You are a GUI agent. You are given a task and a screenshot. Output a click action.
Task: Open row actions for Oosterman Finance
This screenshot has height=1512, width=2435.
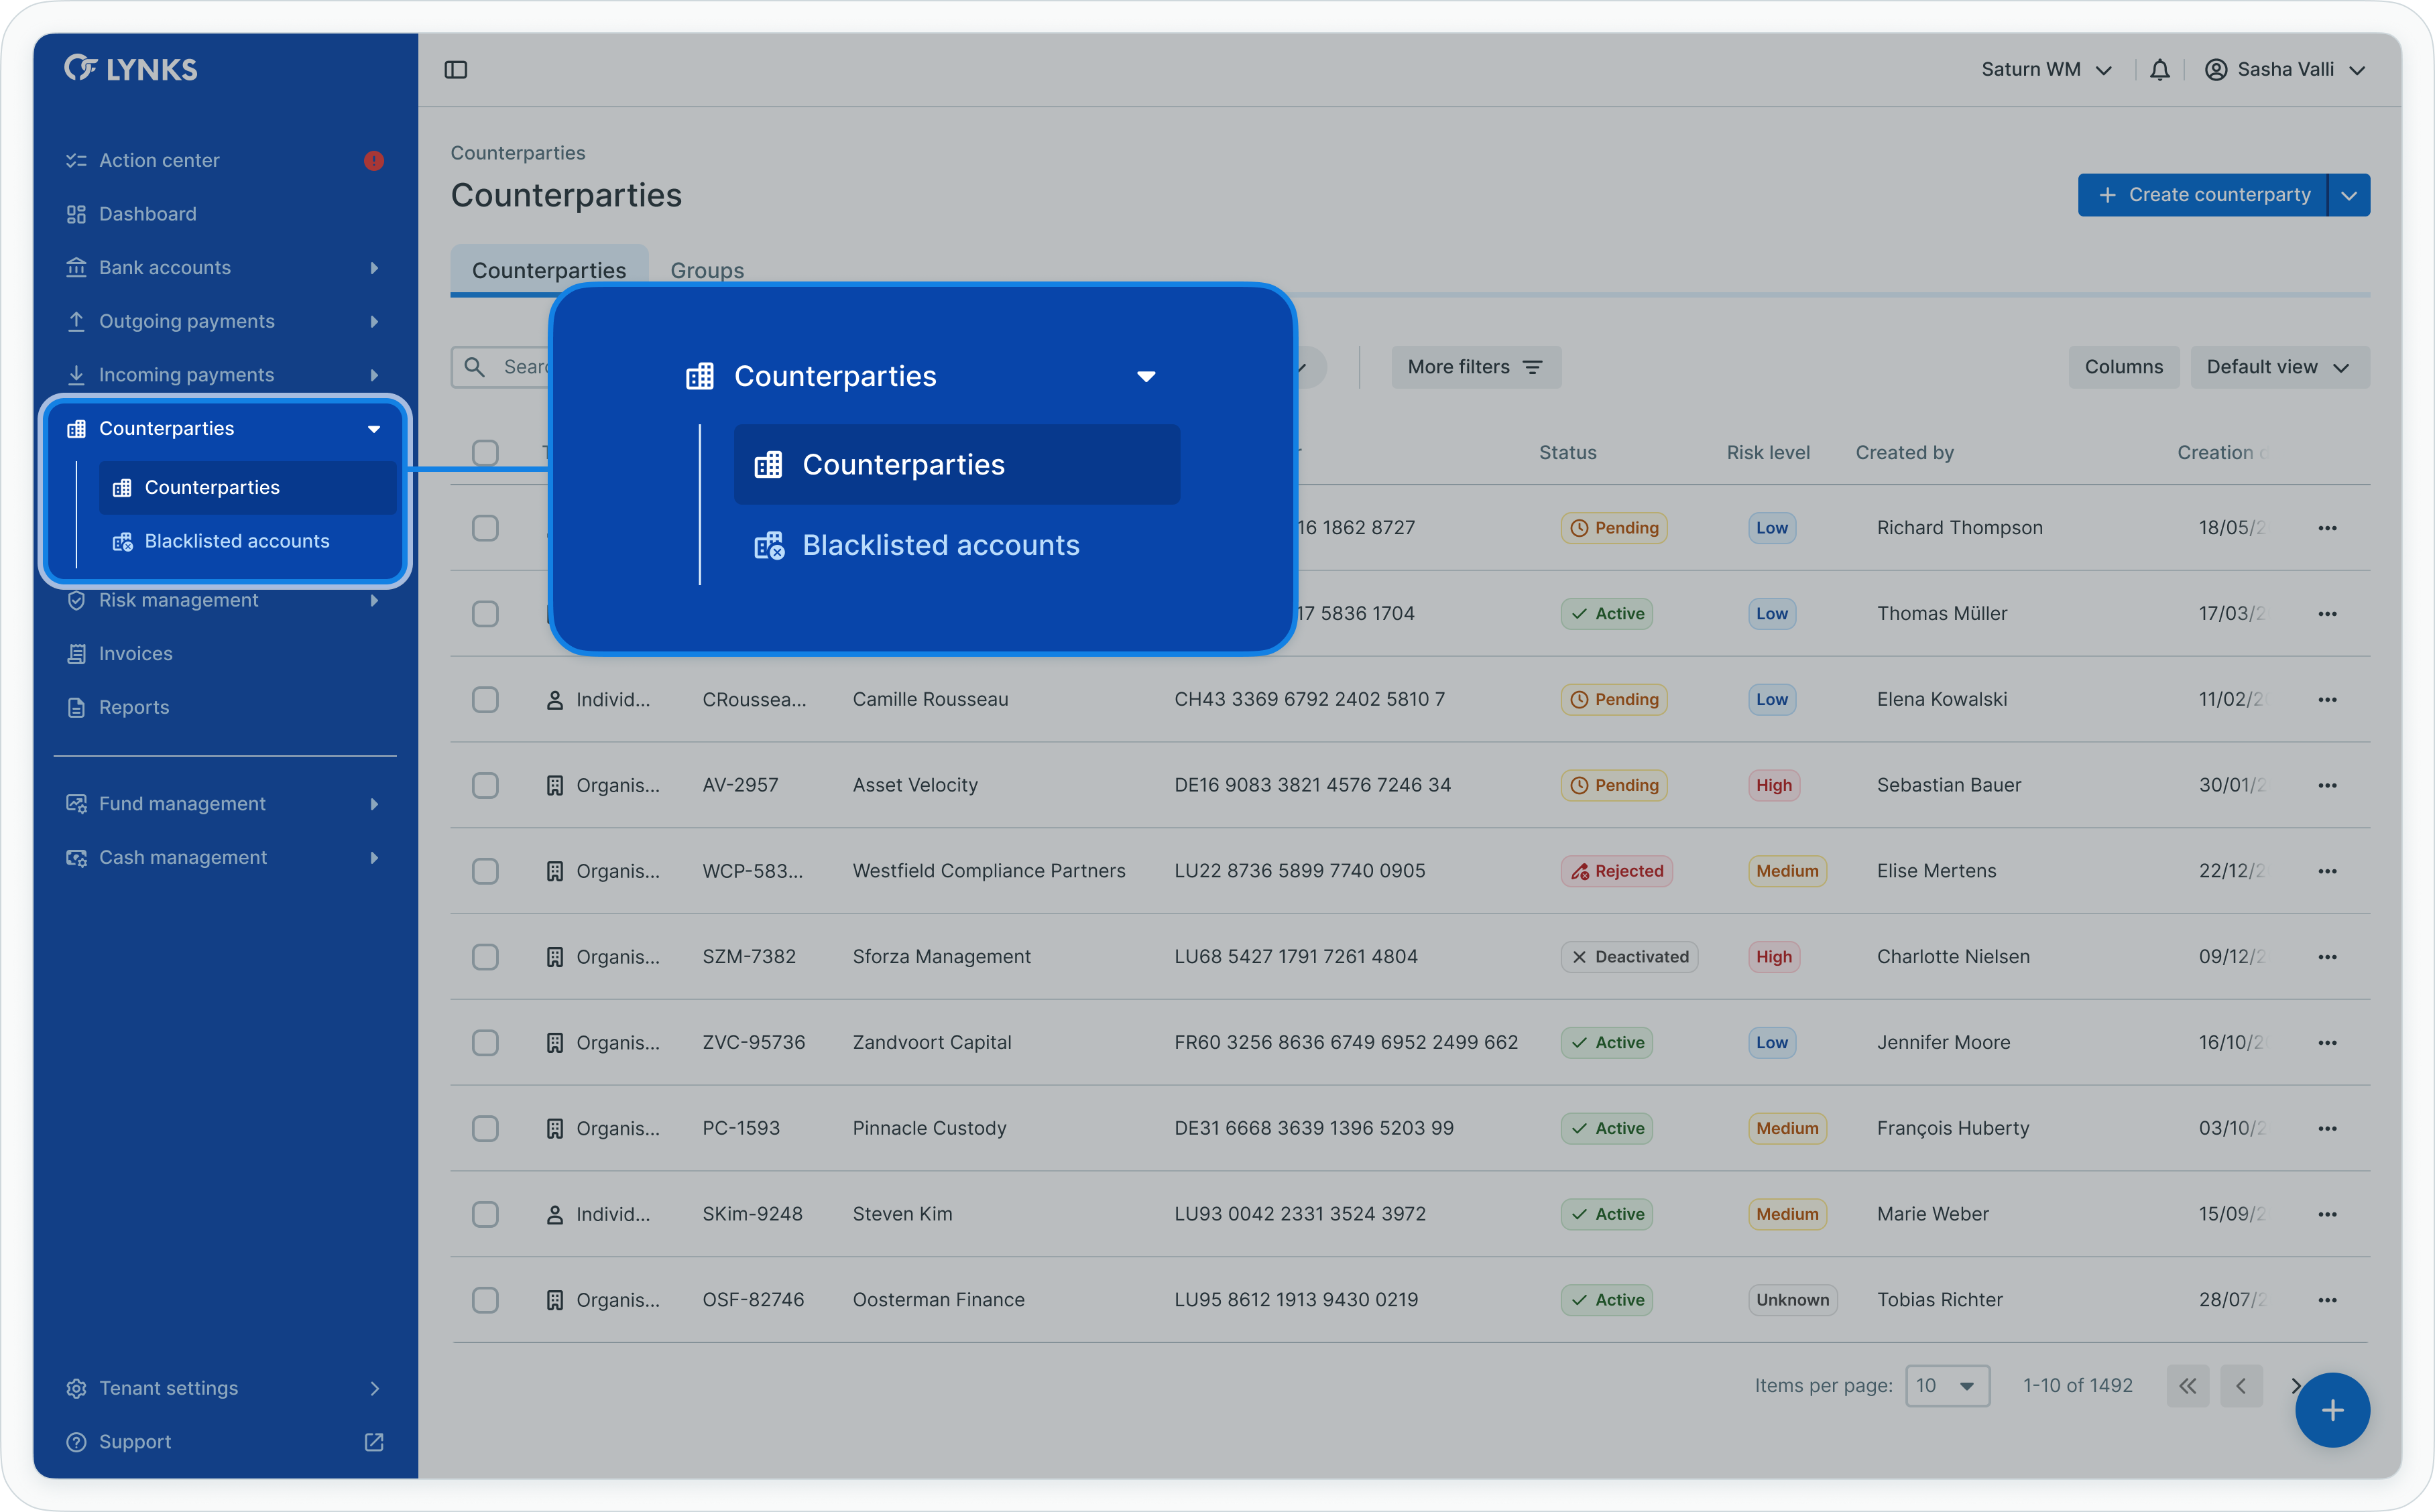(2327, 1300)
